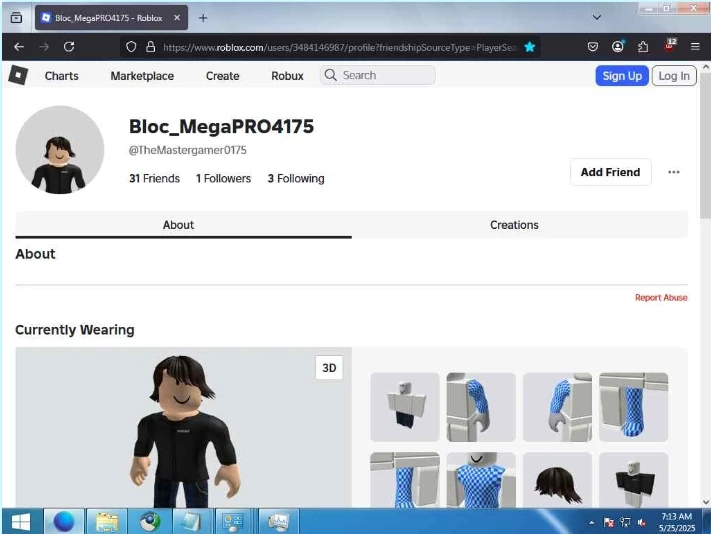Click the Firefox View icon in tab bar
Screen dimensions: 711x534
(x=16, y=18)
